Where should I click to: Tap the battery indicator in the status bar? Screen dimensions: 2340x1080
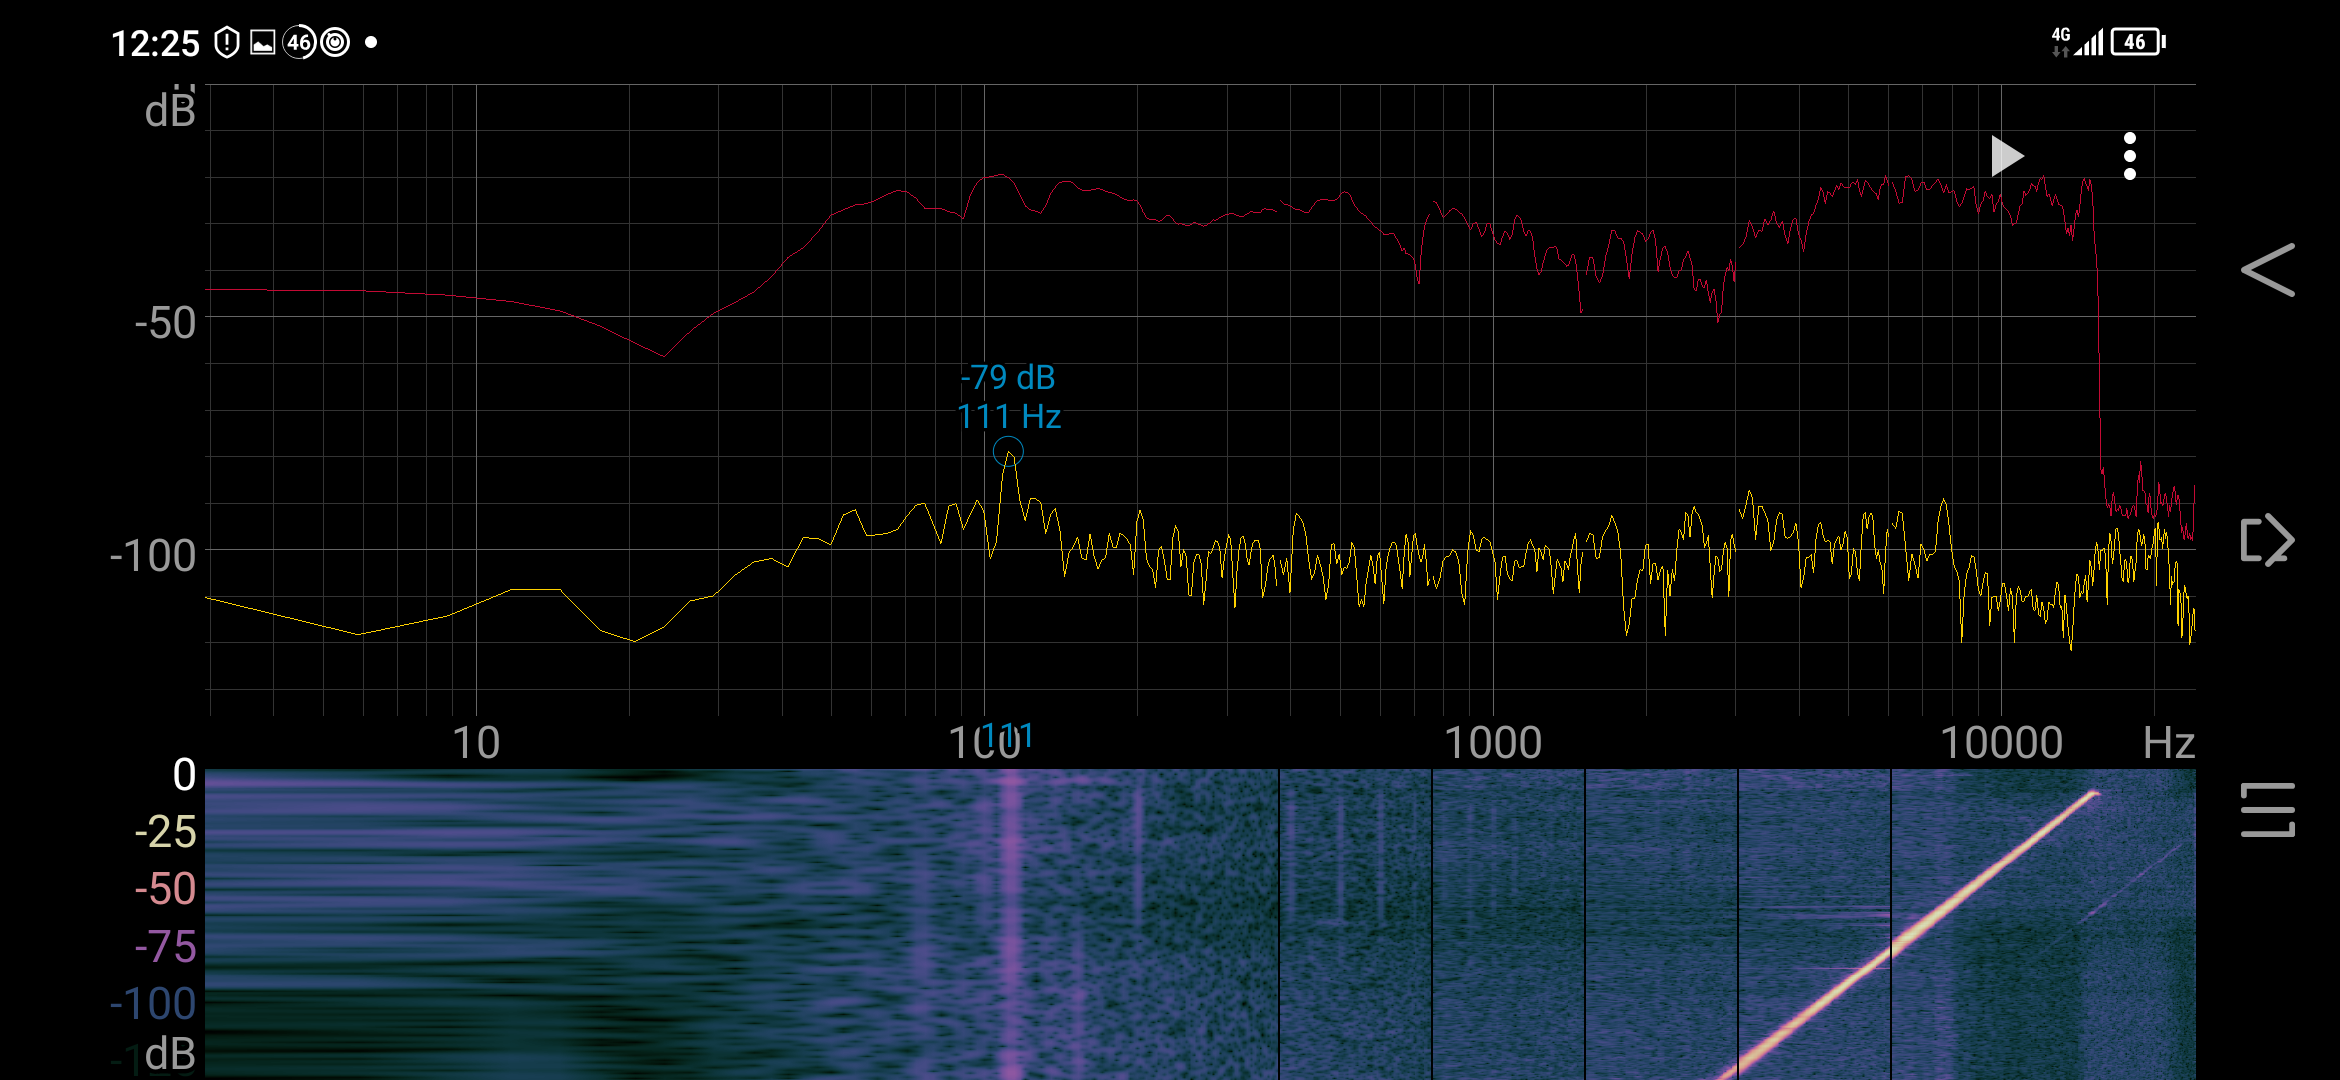(x=2138, y=42)
